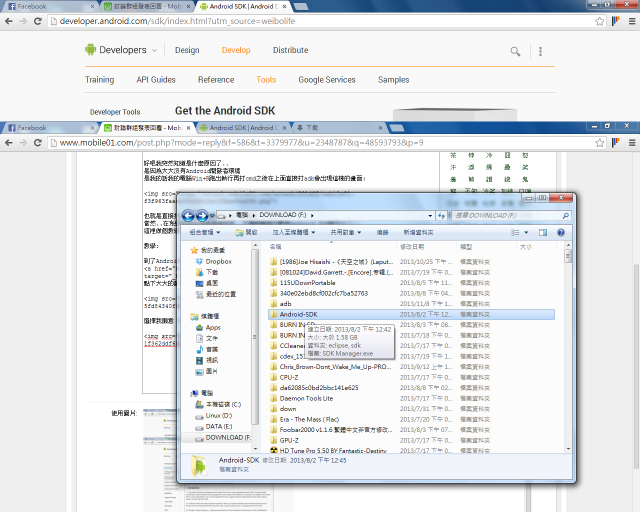The height and width of the screenshot is (512, 640).
Task: Open the Chrome menu in the mobile01 window
Action: coord(632,142)
